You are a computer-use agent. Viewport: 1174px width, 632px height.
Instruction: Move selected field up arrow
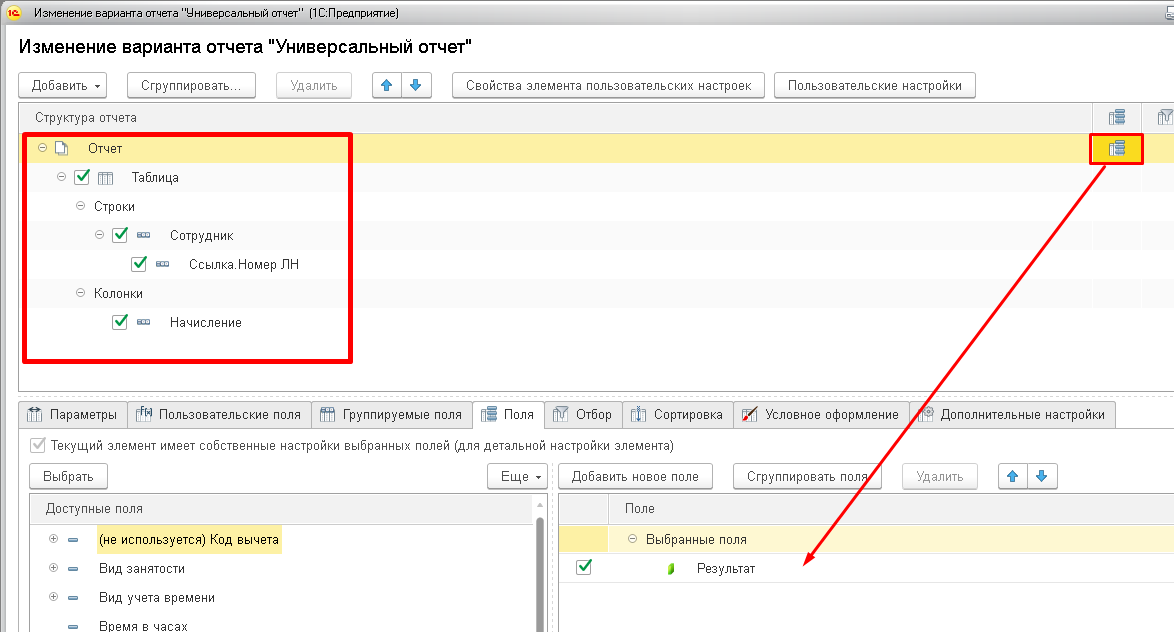point(1012,476)
